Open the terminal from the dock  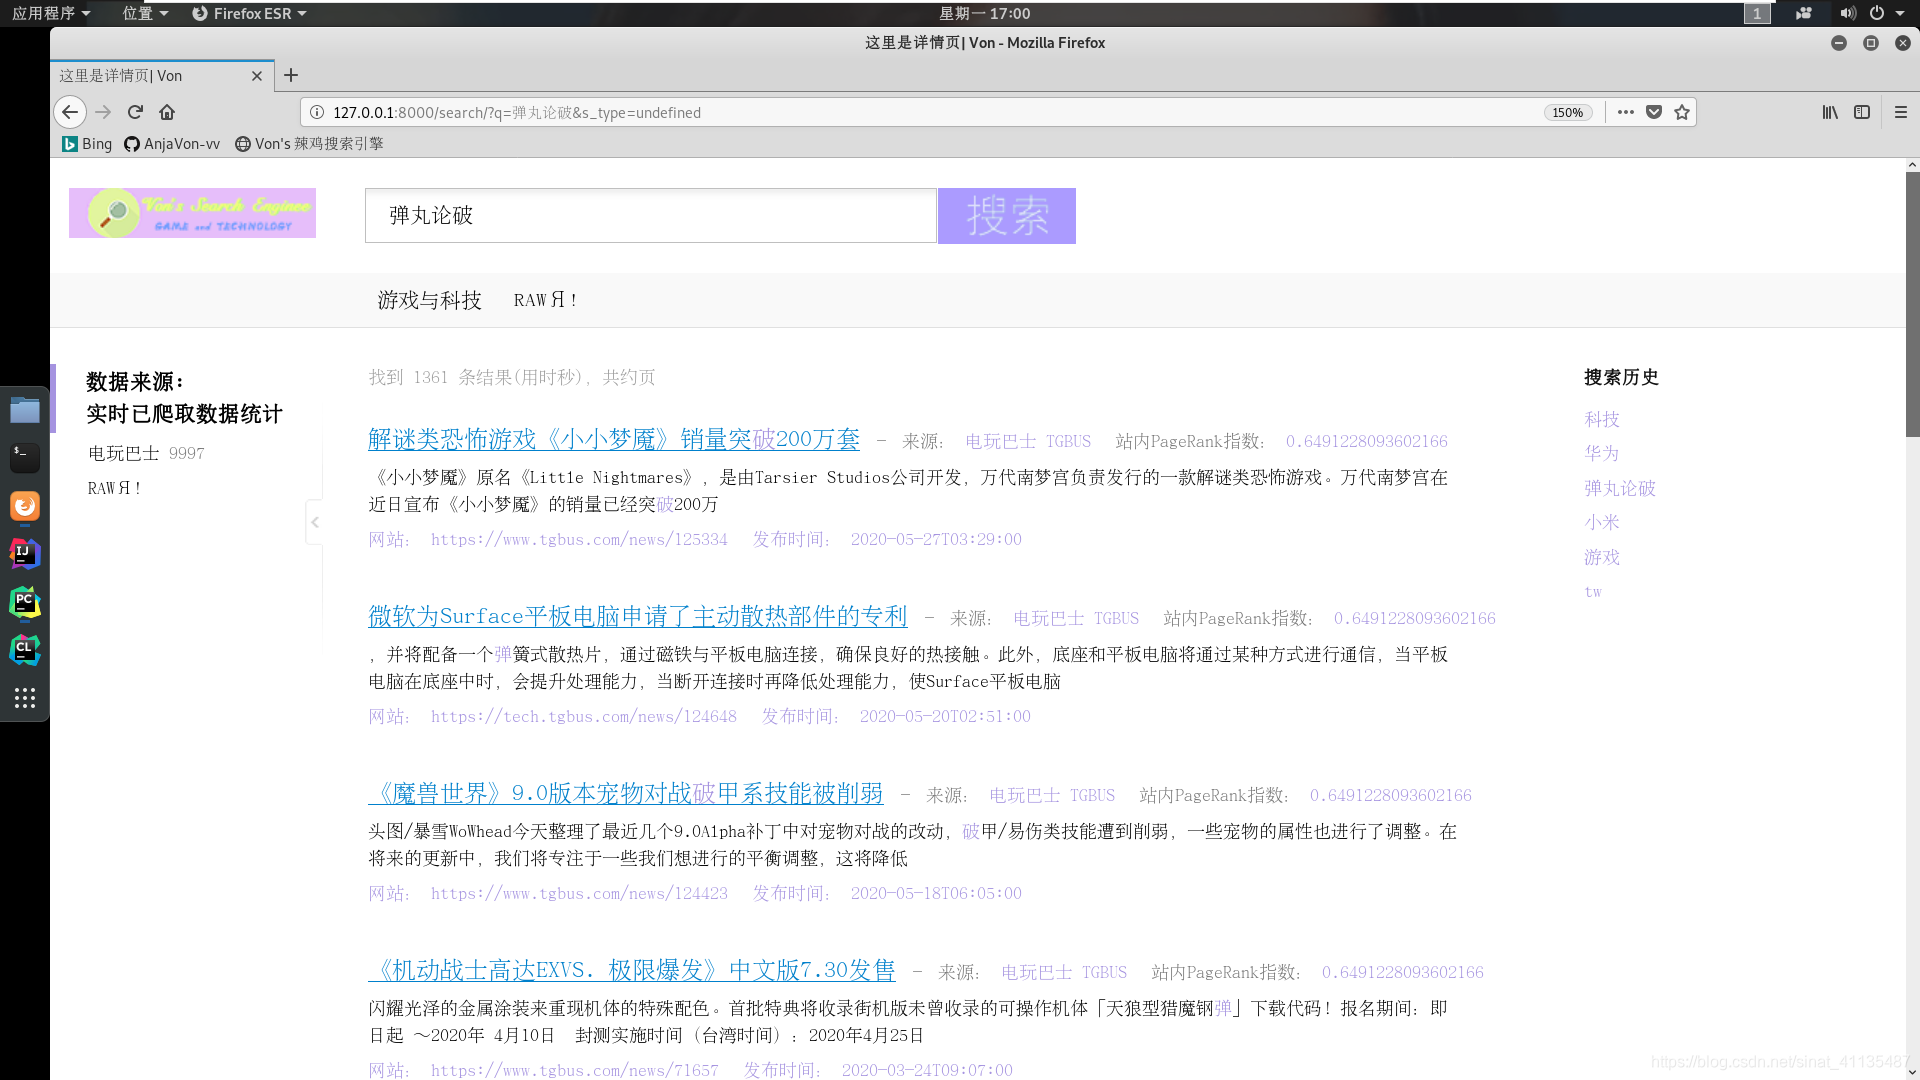(x=24, y=458)
